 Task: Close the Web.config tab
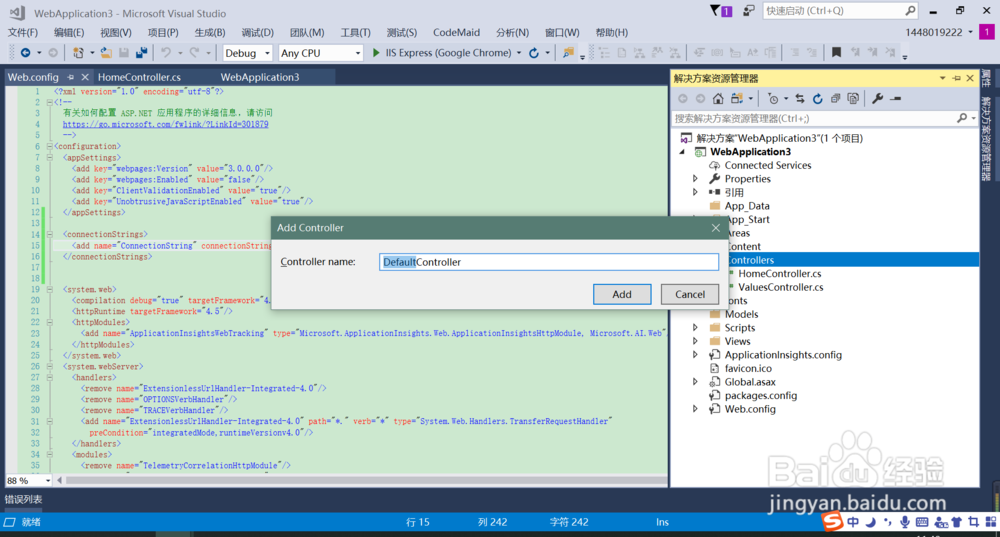click(x=85, y=77)
